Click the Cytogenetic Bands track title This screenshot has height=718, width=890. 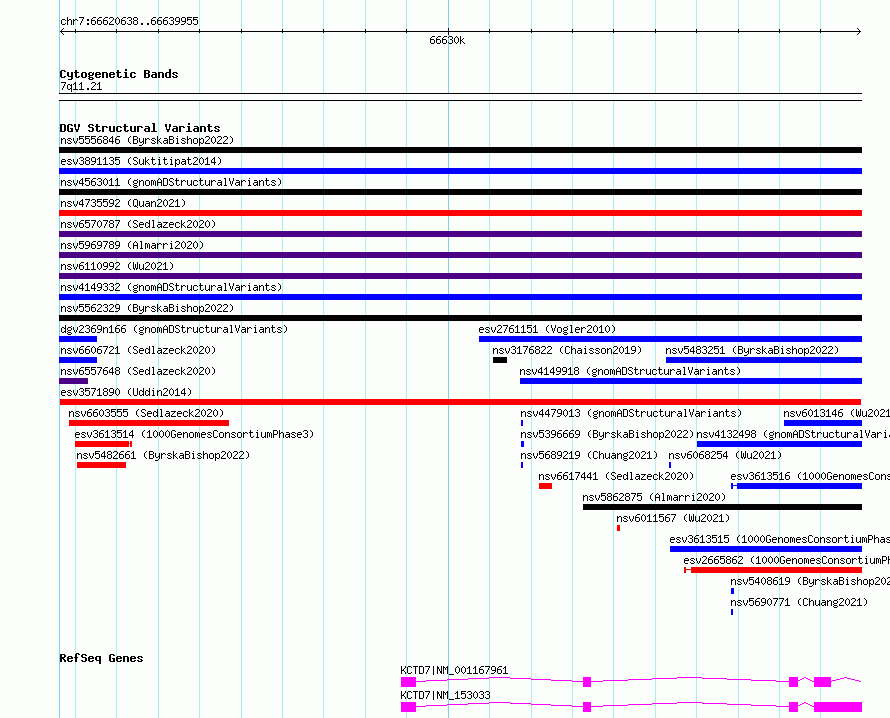(x=119, y=74)
